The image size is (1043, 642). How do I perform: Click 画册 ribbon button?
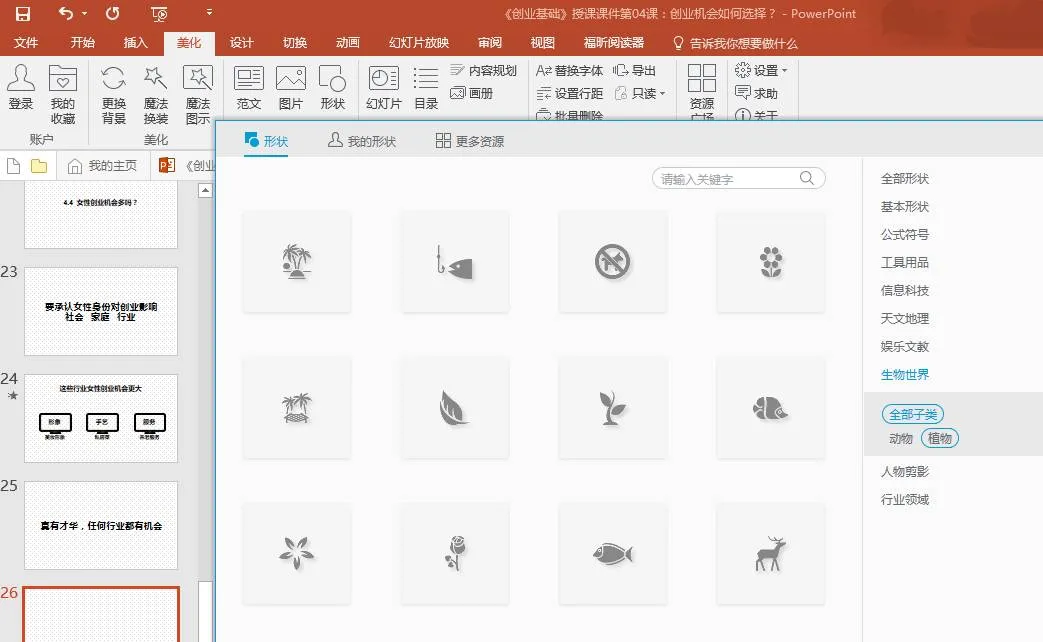472,93
